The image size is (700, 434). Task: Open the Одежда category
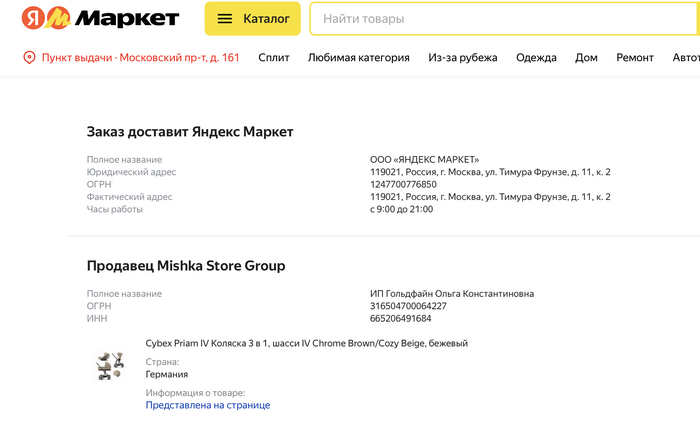(536, 58)
